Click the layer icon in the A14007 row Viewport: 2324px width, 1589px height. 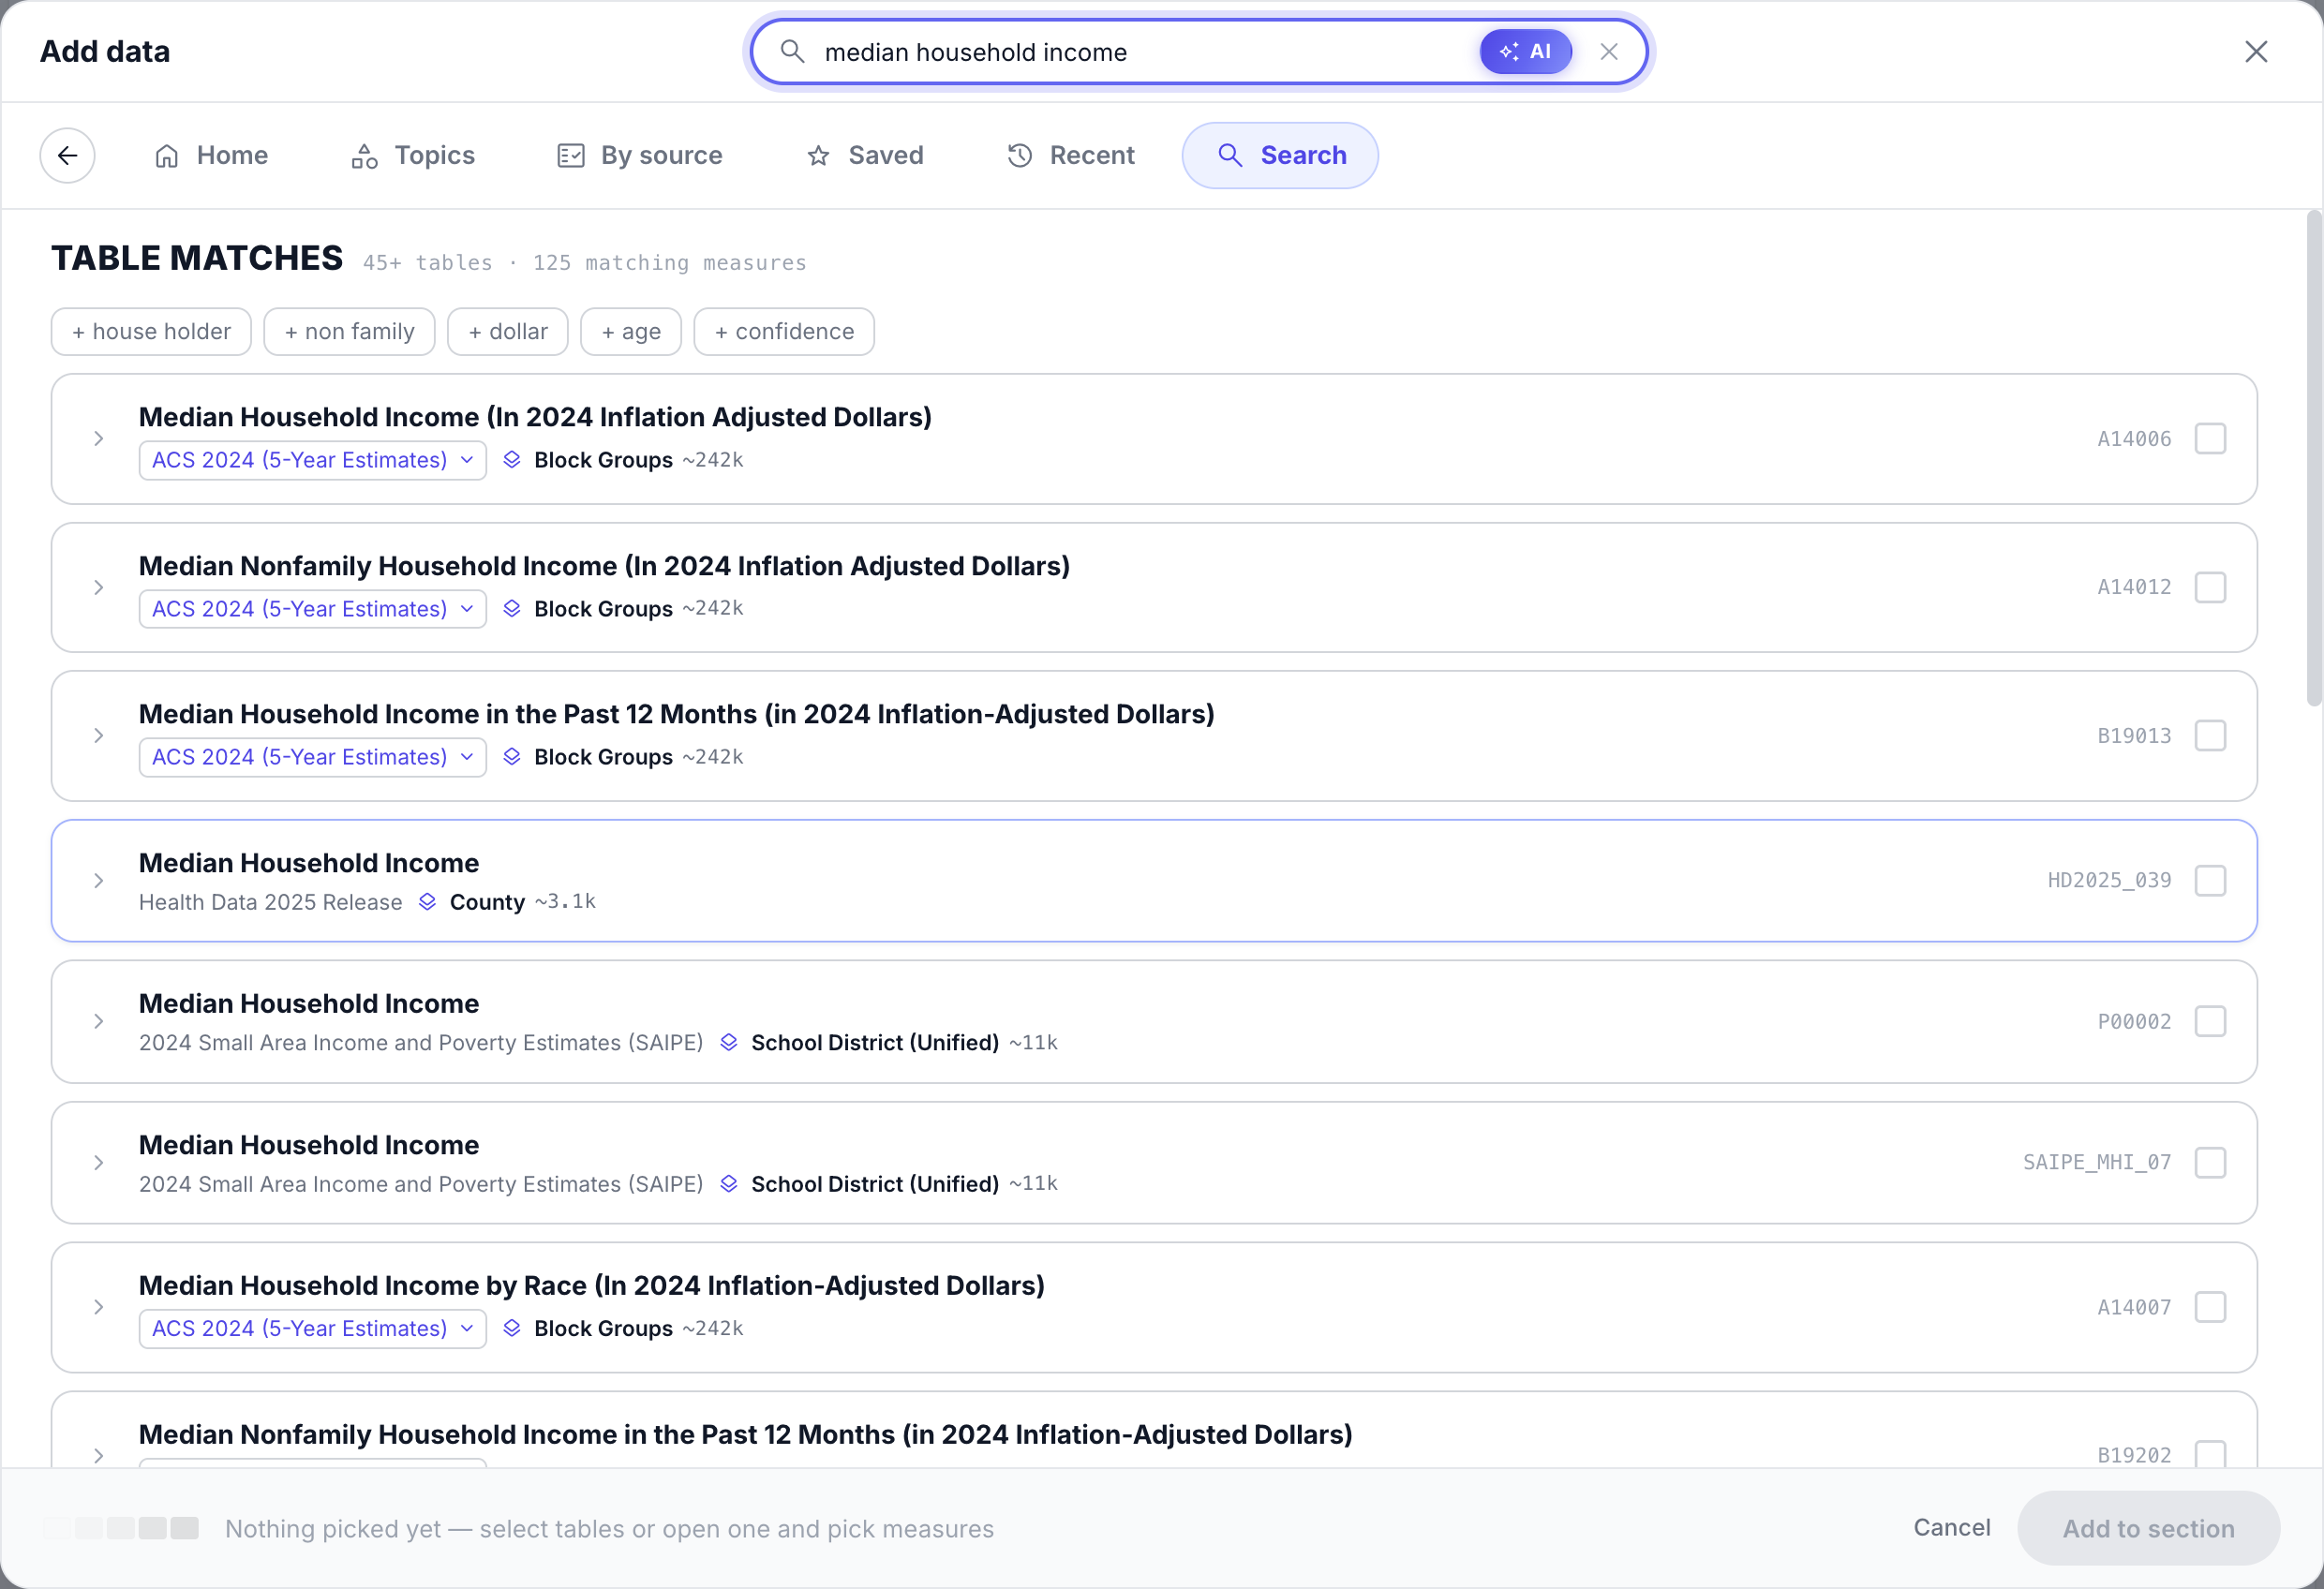coord(511,1327)
